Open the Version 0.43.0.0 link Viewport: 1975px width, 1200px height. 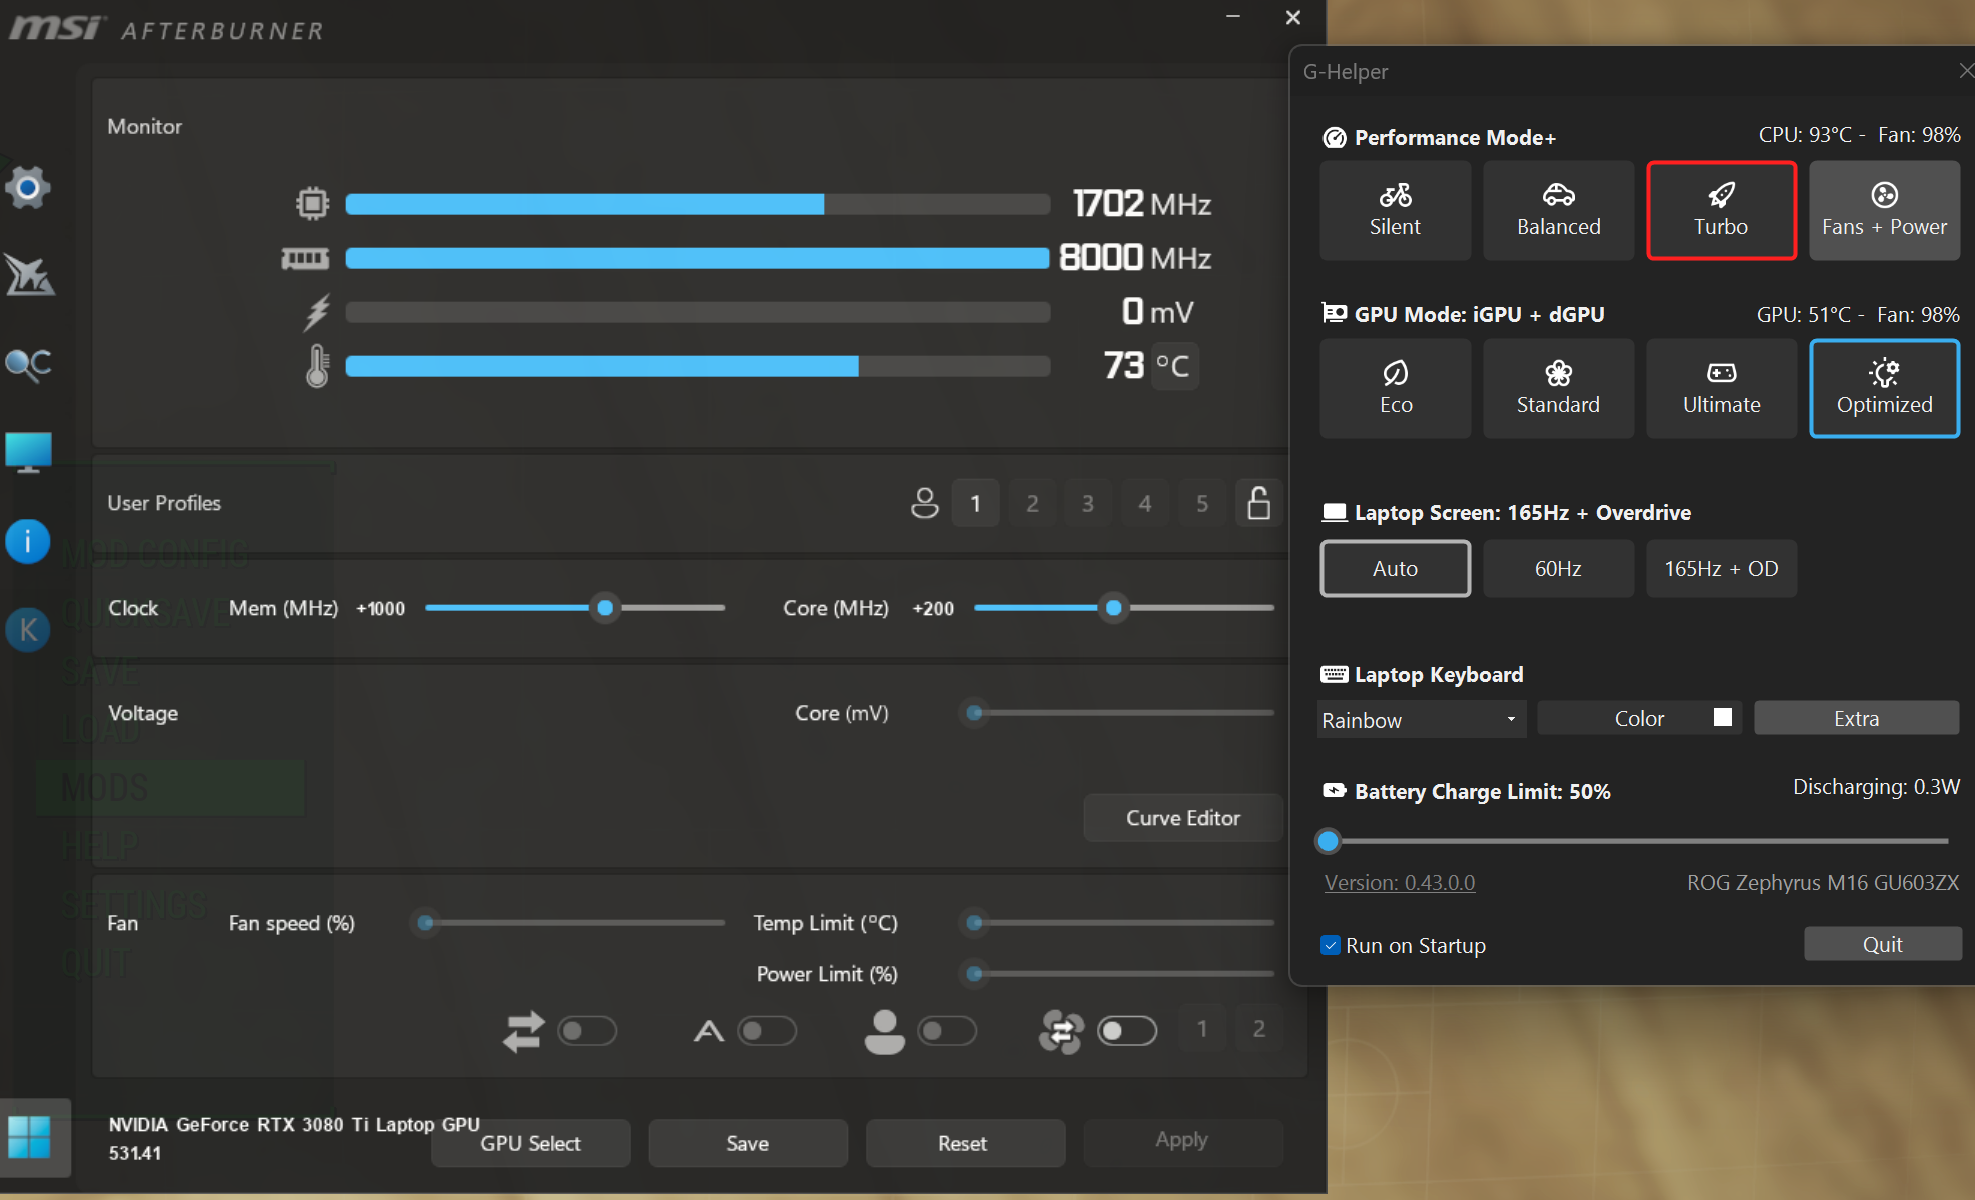pyautogui.click(x=1399, y=883)
